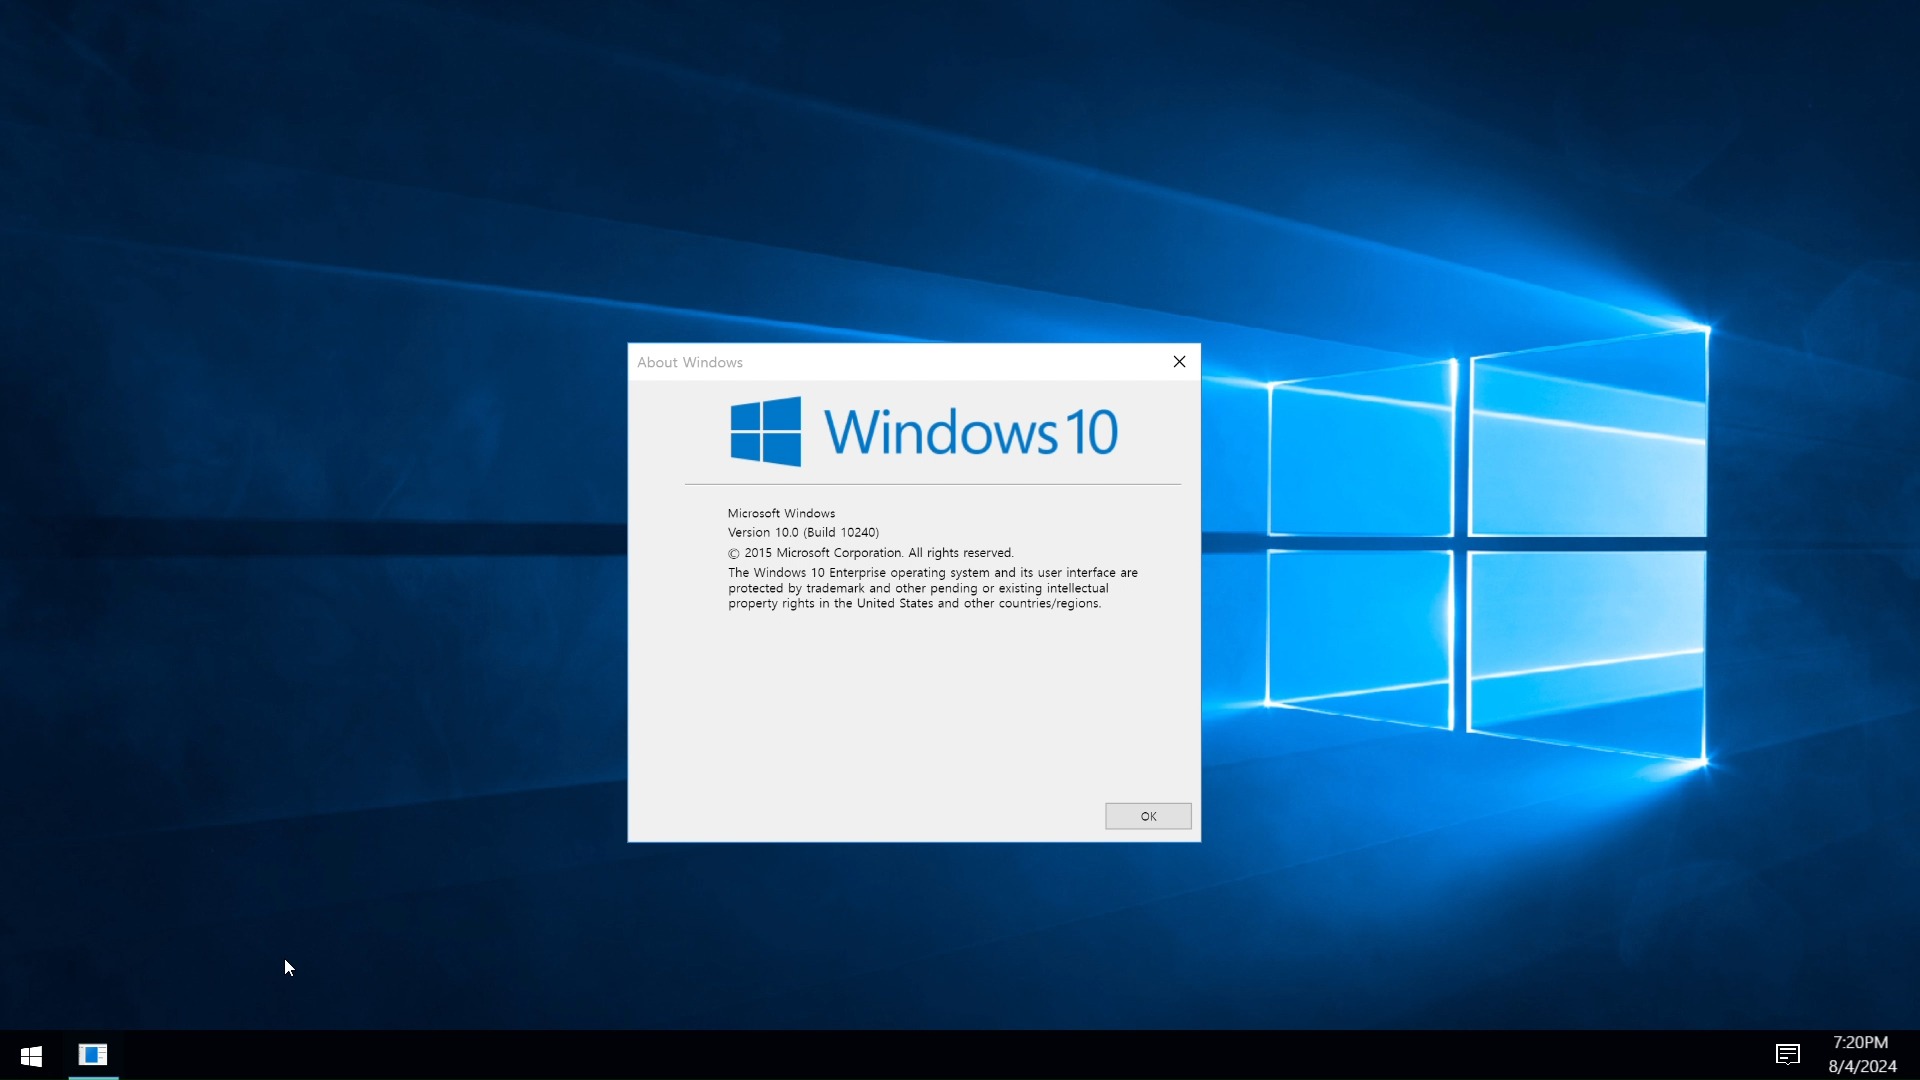Click the Start button's Windows flag

29,1055
